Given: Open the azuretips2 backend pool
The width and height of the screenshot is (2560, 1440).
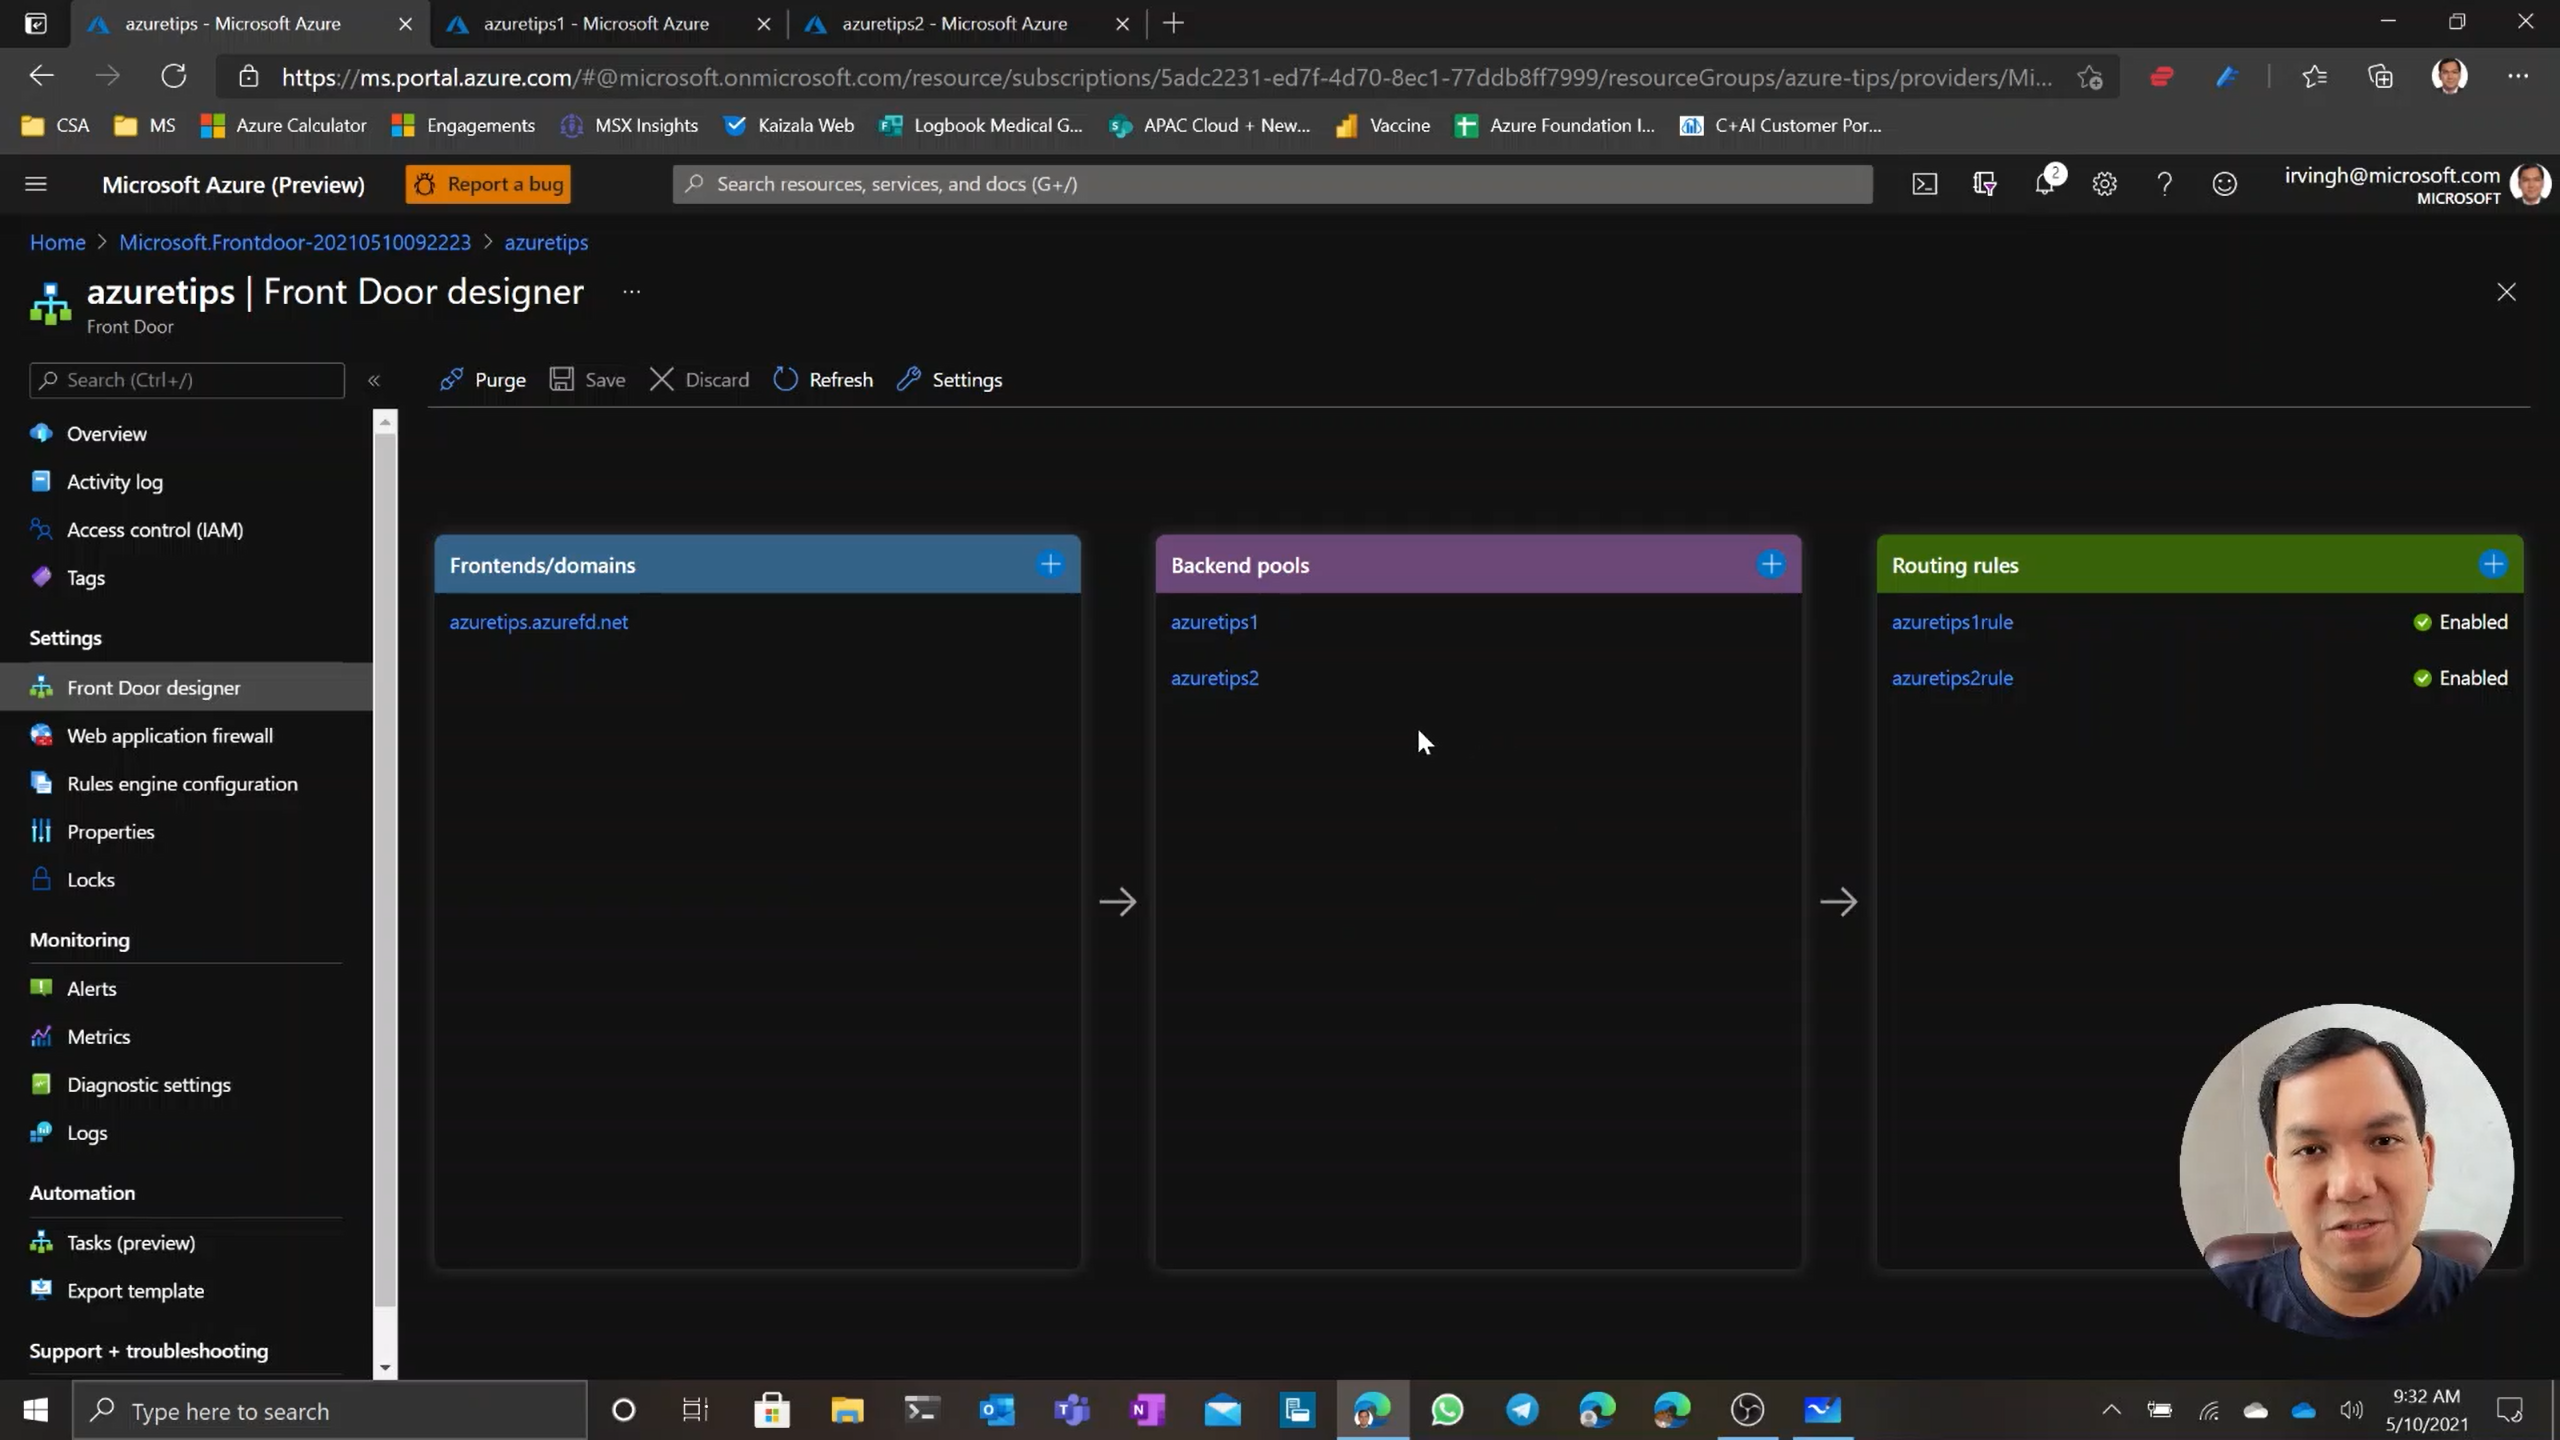Looking at the screenshot, I should click(x=1215, y=678).
